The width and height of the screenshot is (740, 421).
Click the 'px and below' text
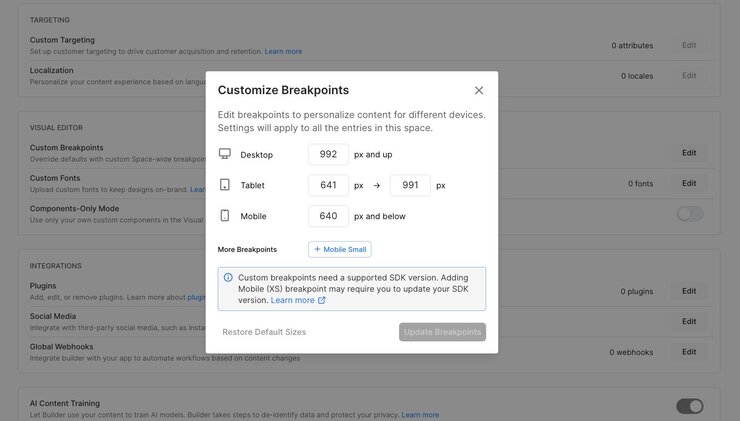[x=379, y=216]
